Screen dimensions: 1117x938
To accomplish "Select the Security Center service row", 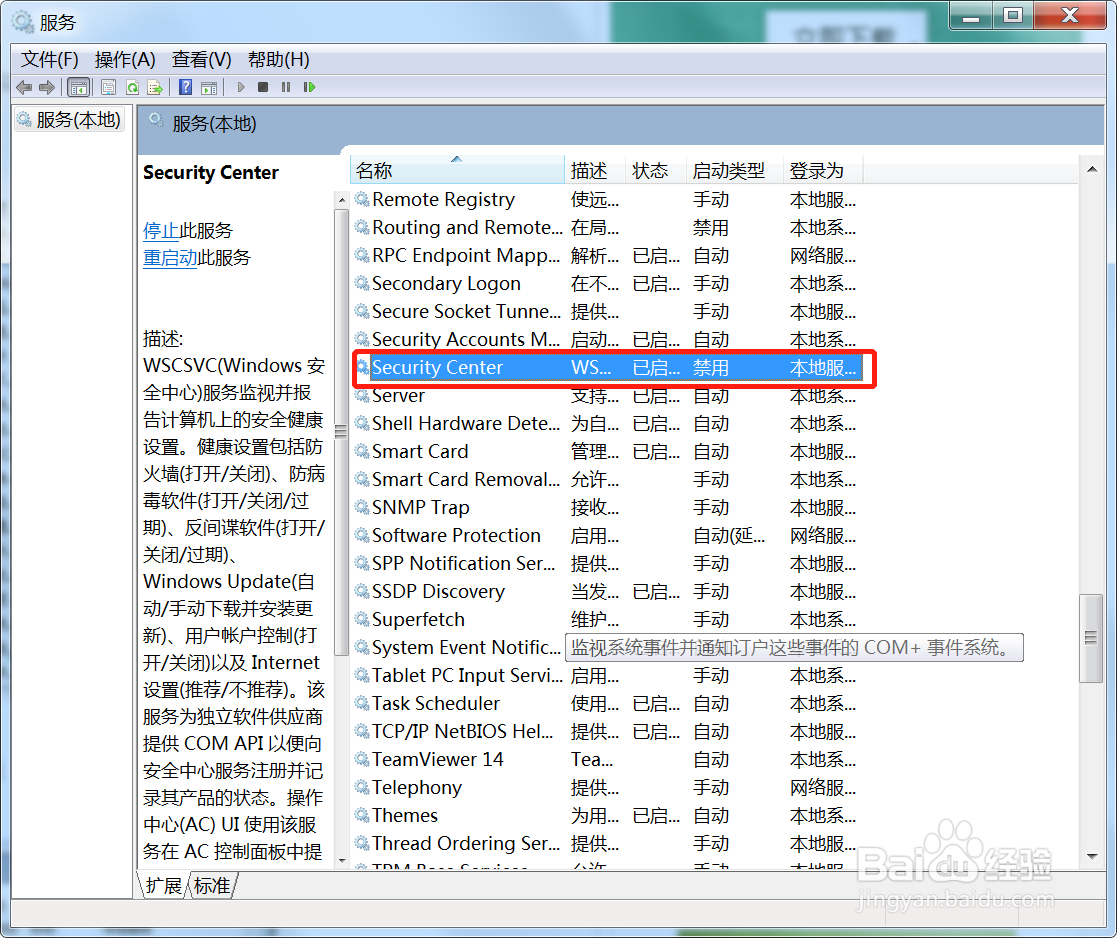I will [x=609, y=368].
